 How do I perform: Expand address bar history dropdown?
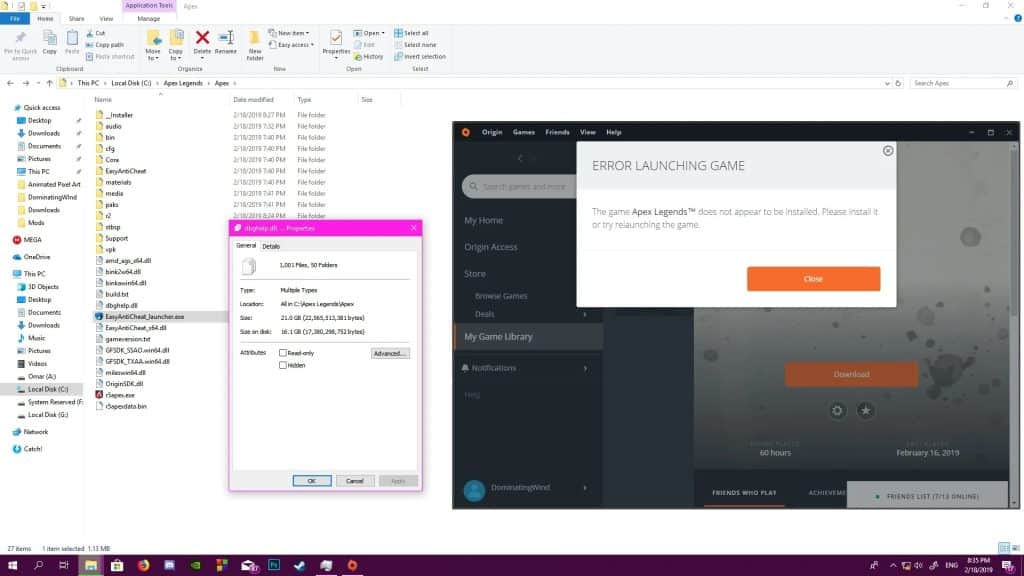(887, 84)
